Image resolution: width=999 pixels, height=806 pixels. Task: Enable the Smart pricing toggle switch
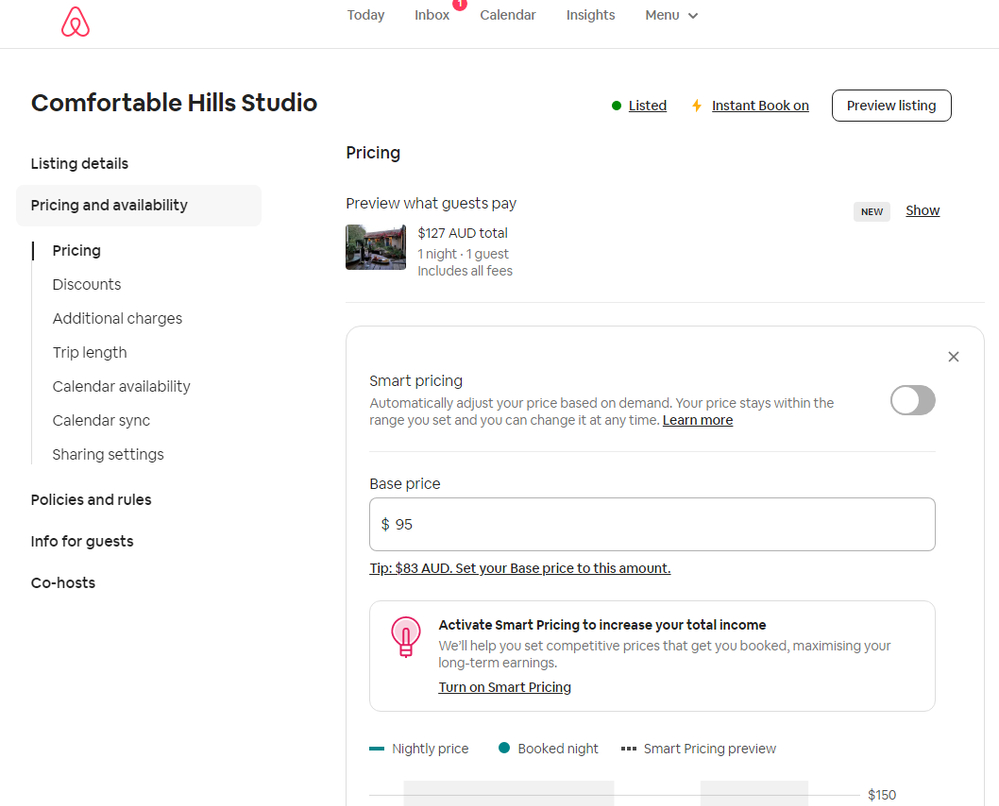pos(912,400)
